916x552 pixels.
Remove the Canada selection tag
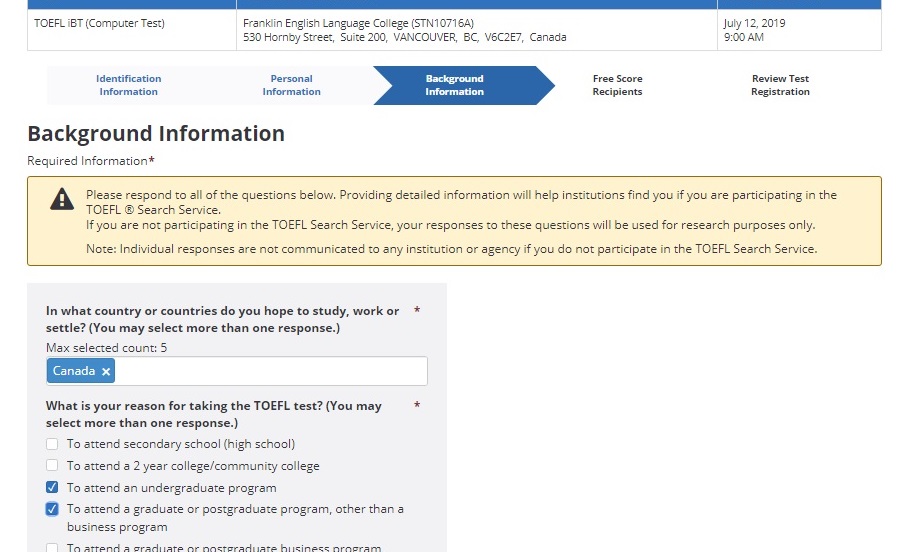coord(106,372)
